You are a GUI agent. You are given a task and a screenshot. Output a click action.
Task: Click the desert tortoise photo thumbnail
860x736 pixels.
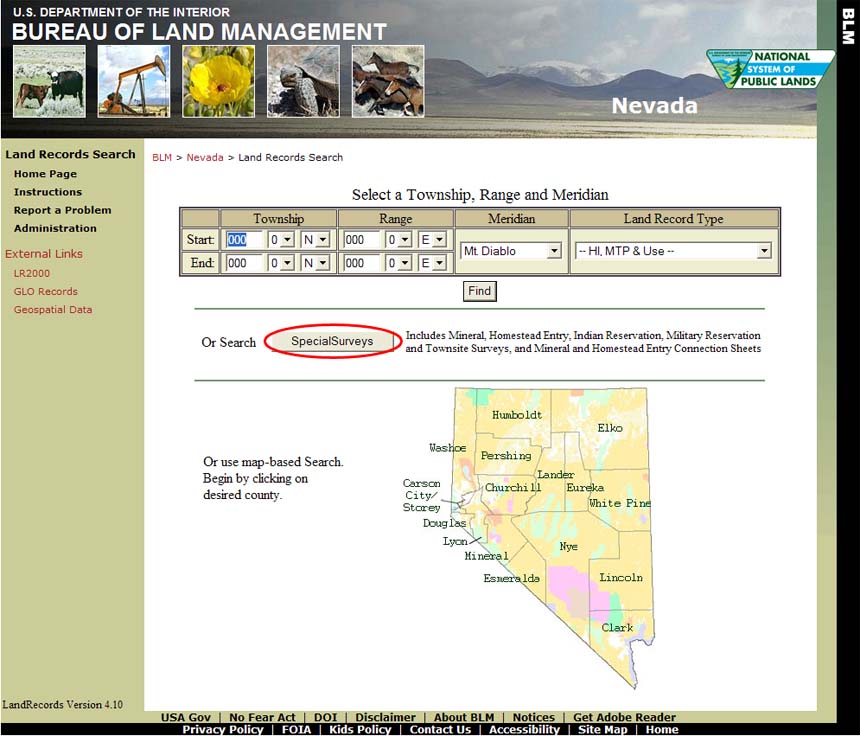(303, 81)
